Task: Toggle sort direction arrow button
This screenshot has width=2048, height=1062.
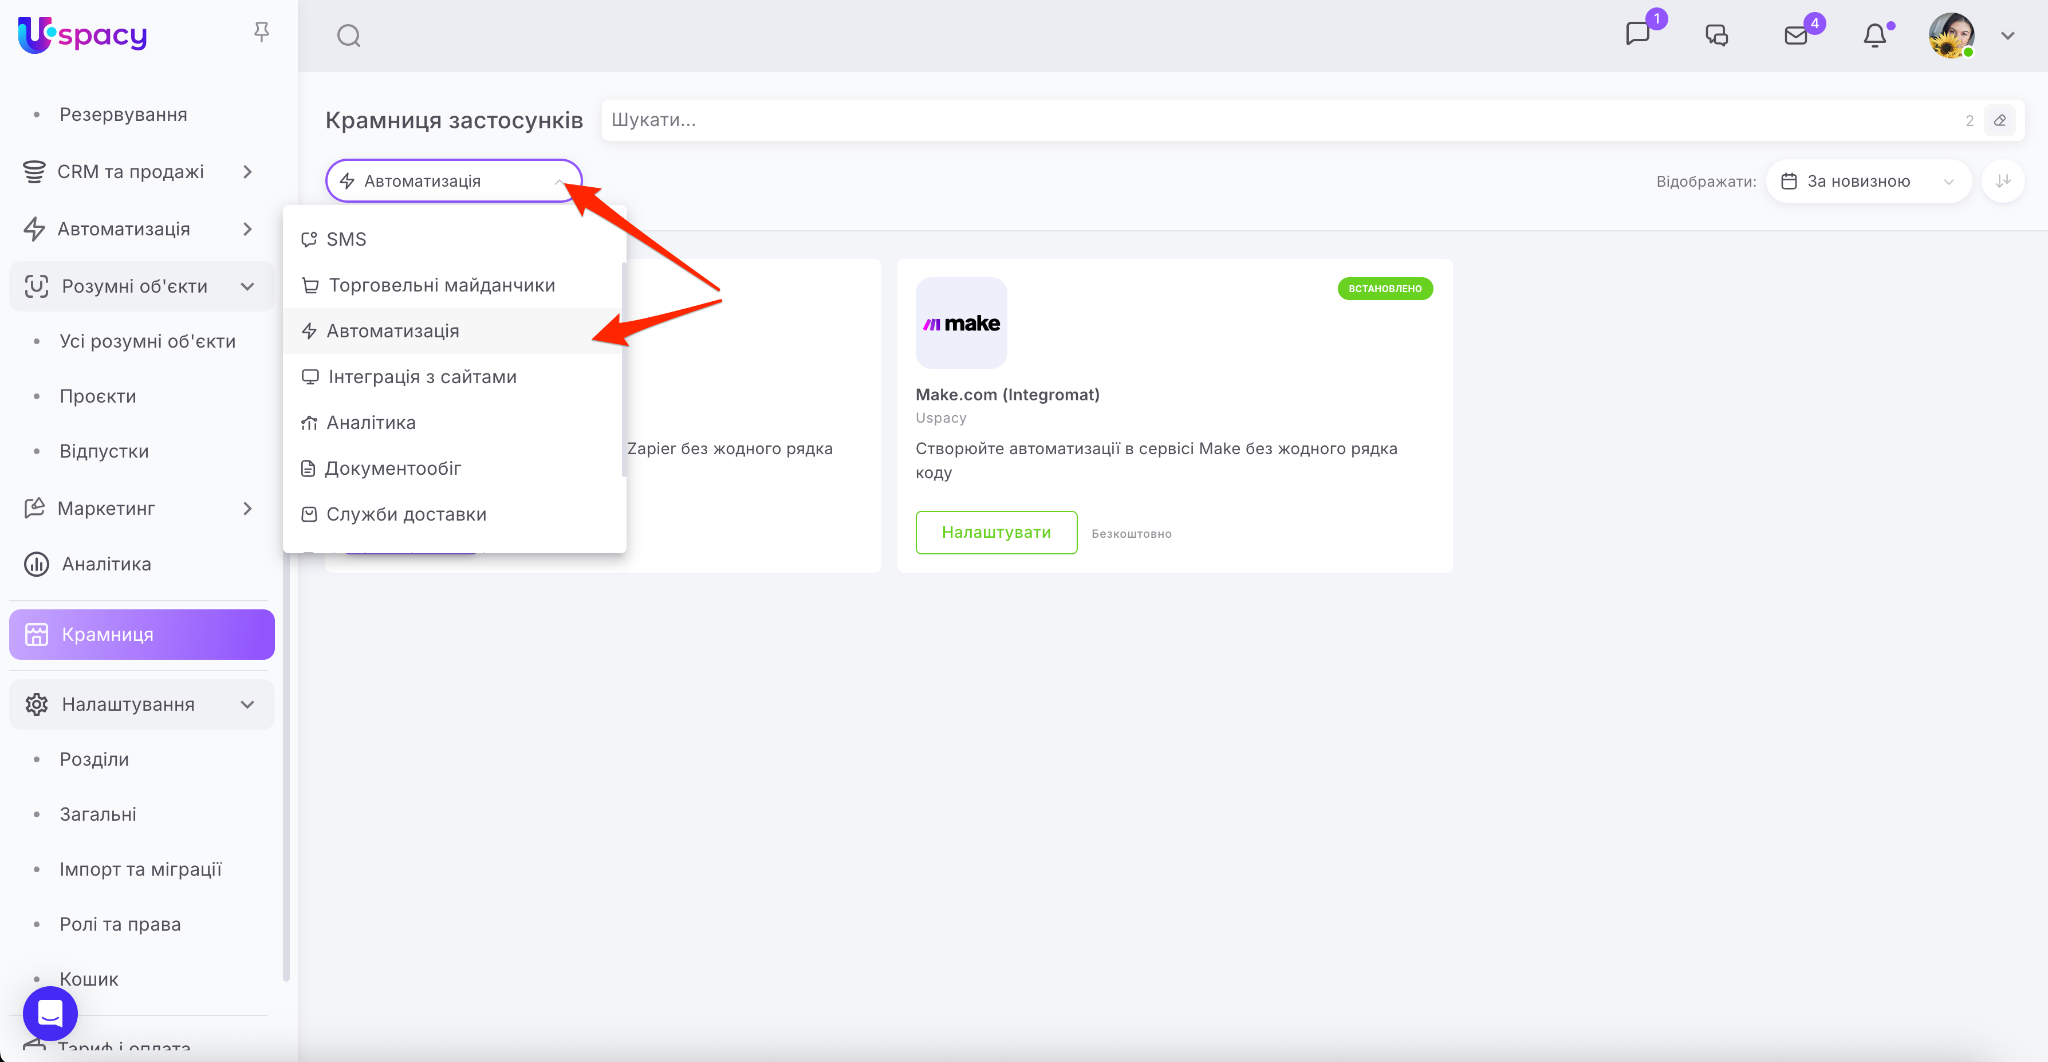Action: 2003,181
